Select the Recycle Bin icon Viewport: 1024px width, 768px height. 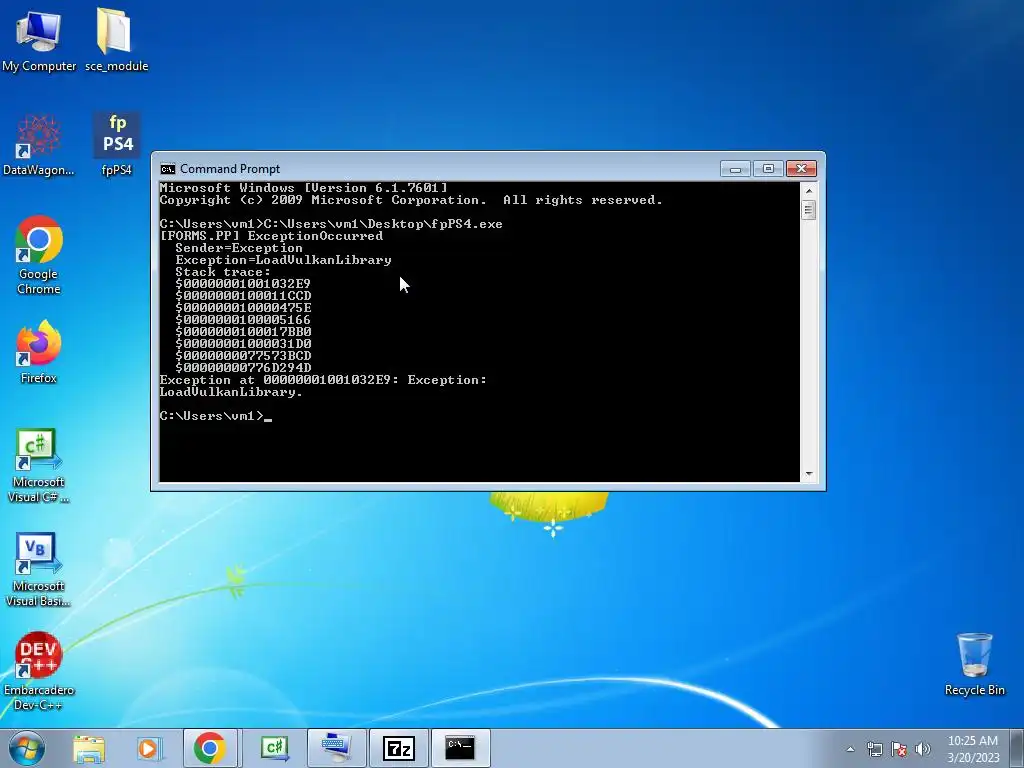tap(974, 664)
